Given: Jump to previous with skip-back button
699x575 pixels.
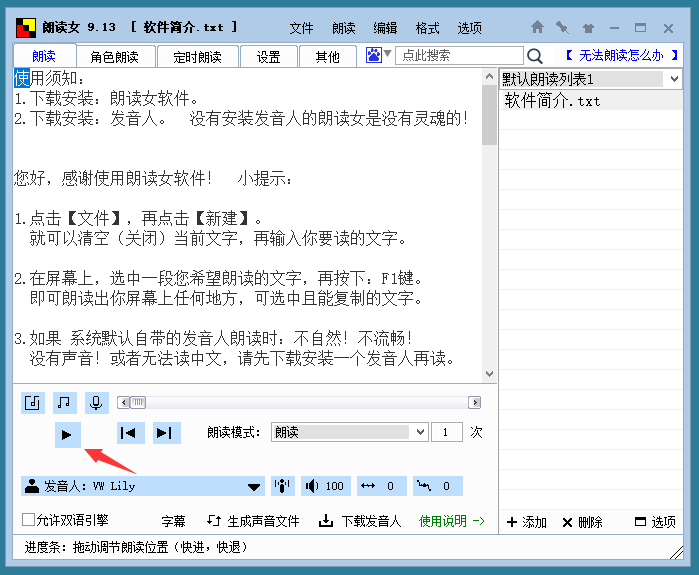Looking at the screenshot, I should 131,433.
